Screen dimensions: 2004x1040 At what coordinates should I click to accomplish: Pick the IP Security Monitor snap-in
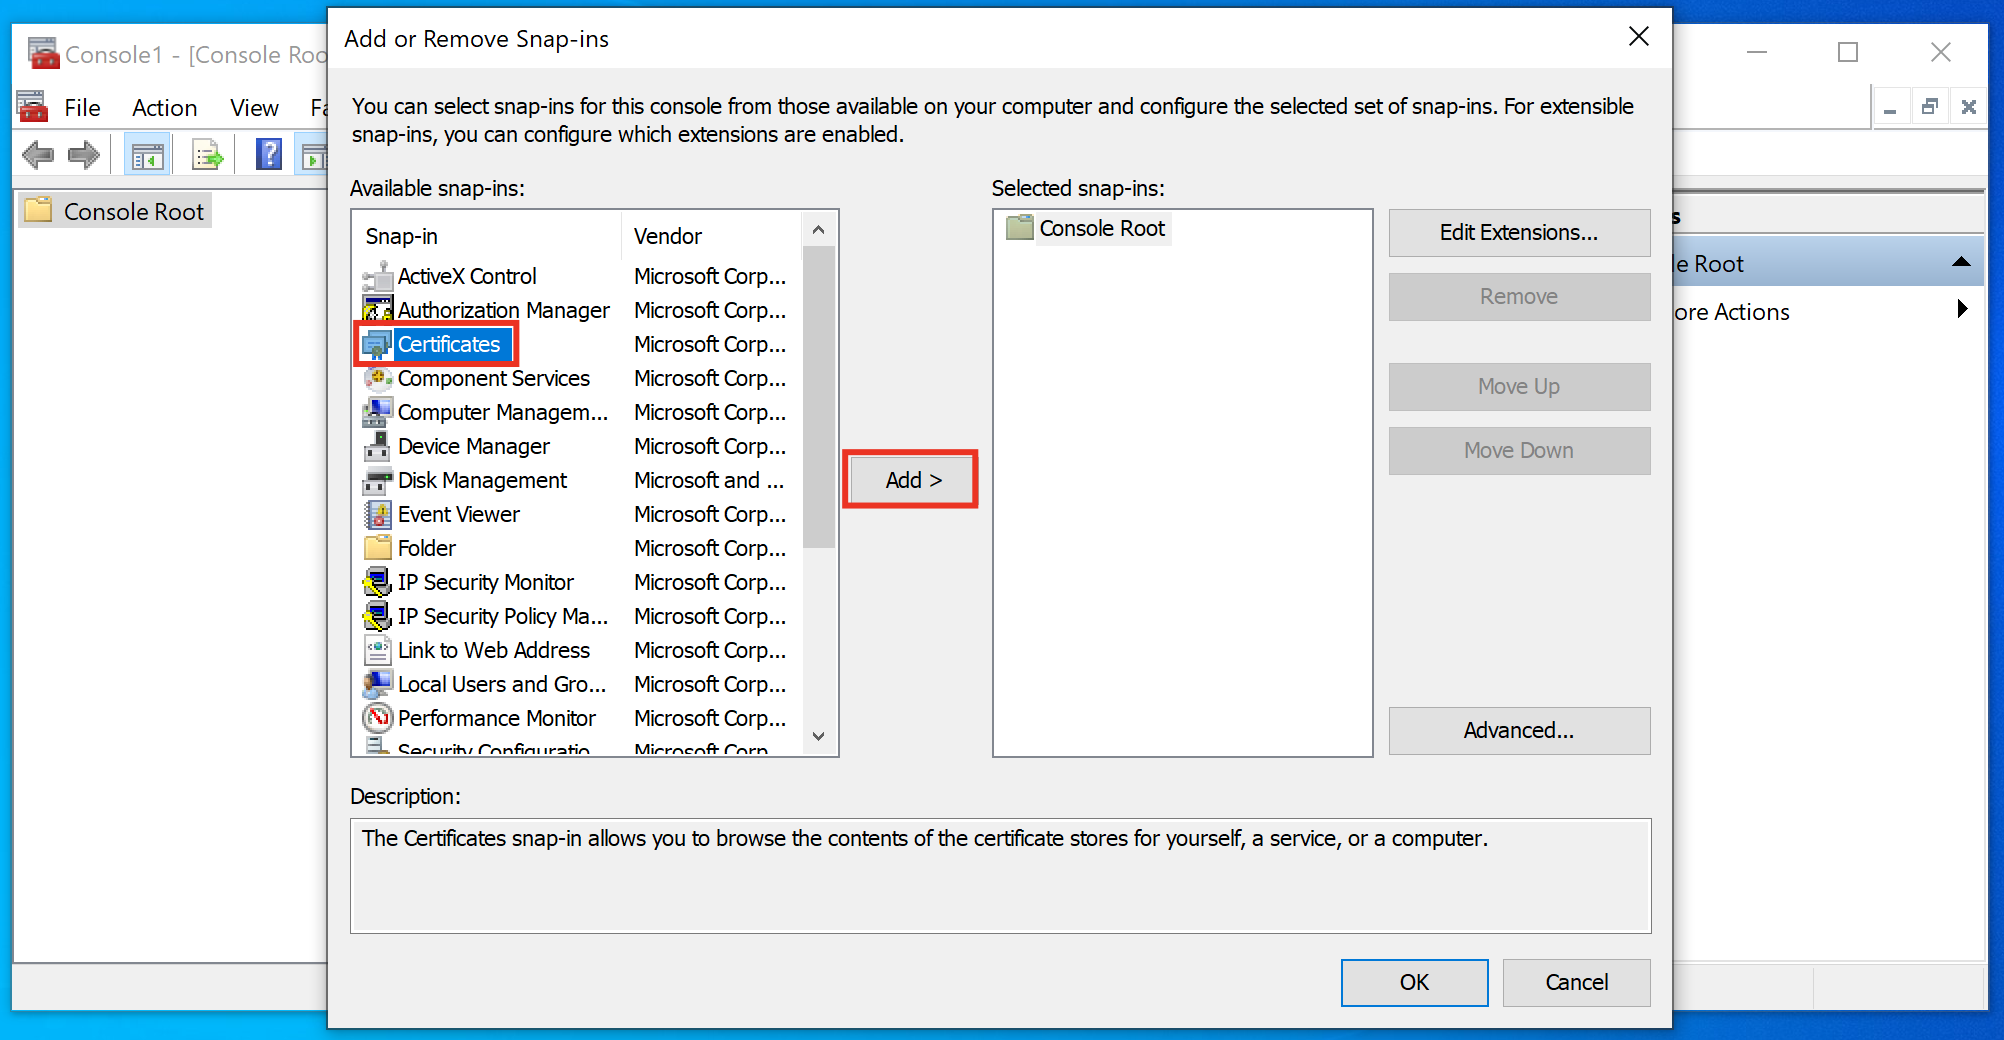[x=485, y=582]
